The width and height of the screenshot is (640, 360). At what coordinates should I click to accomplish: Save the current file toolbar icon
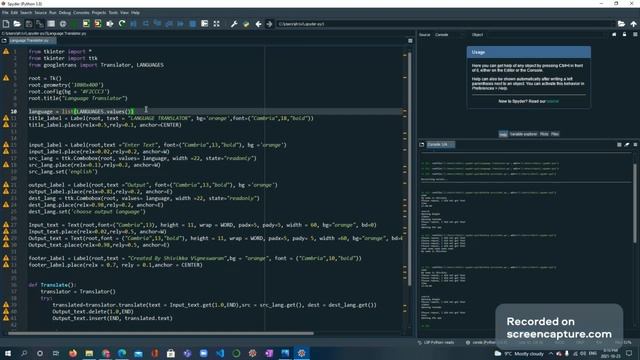[29, 24]
